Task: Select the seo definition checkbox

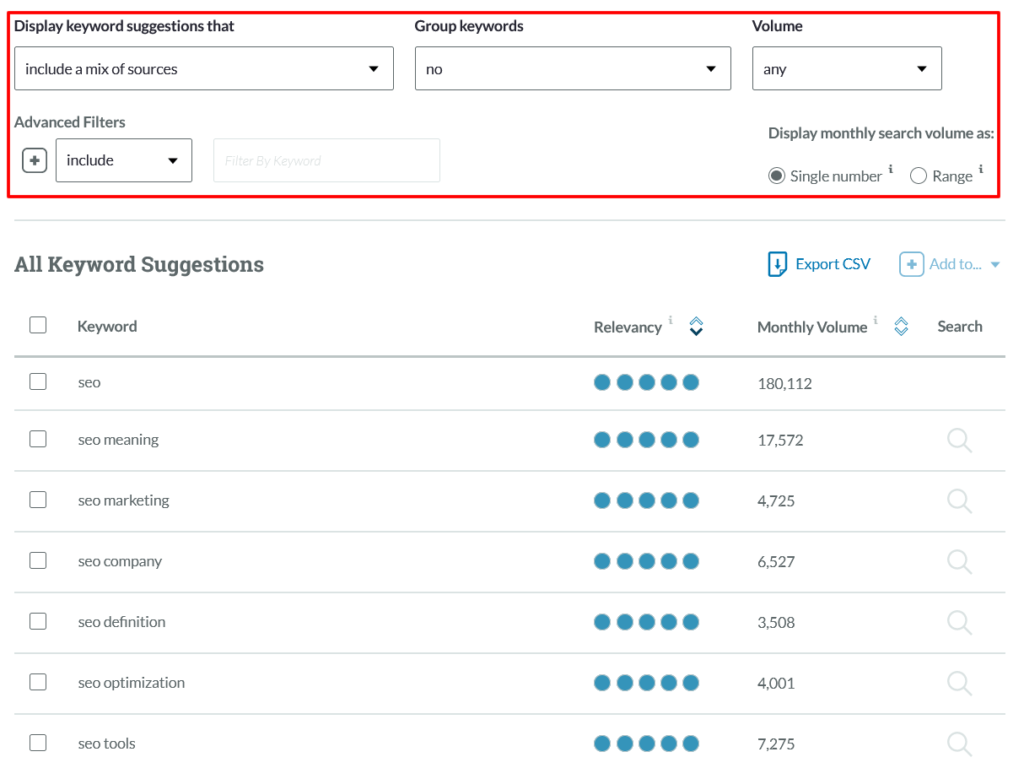Action: pyautogui.click(x=38, y=621)
